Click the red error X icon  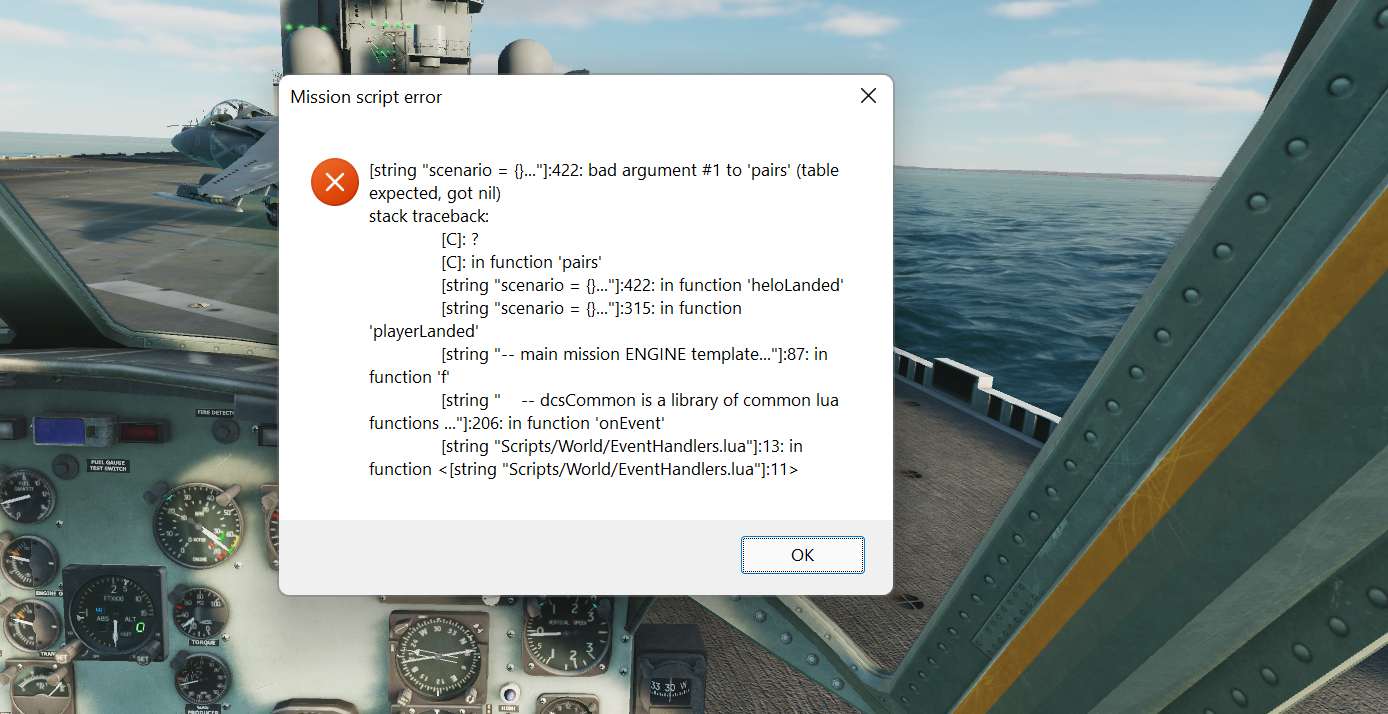click(334, 182)
